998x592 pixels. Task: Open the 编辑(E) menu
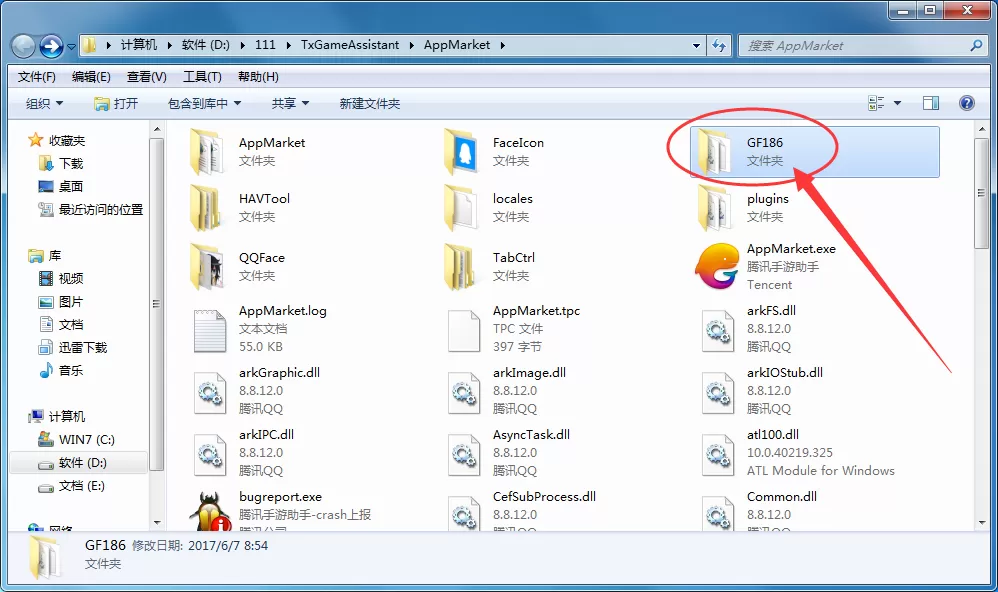coord(91,76)
